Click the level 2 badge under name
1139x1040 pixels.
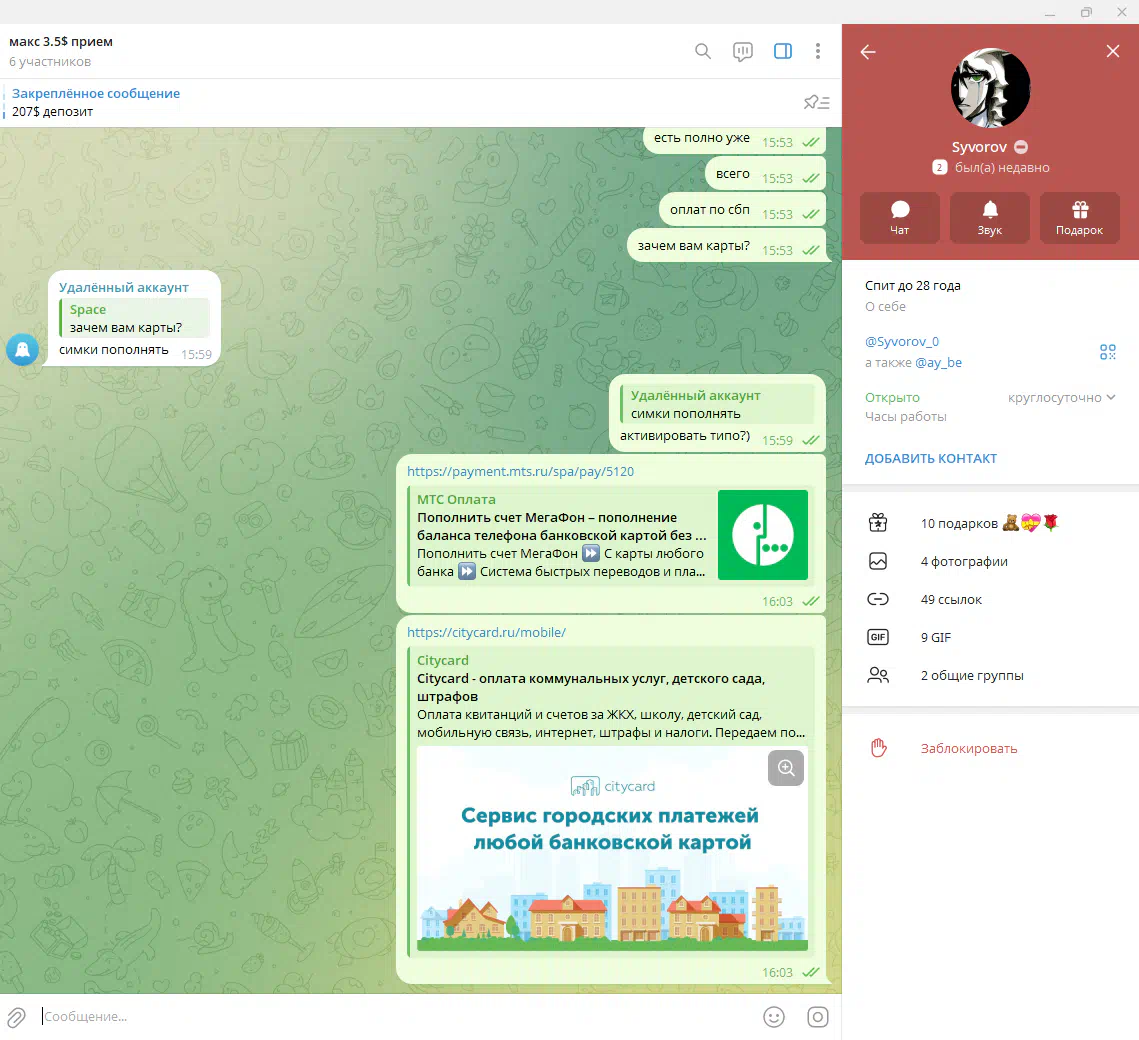pyautogui.click(x=939, y=168)
